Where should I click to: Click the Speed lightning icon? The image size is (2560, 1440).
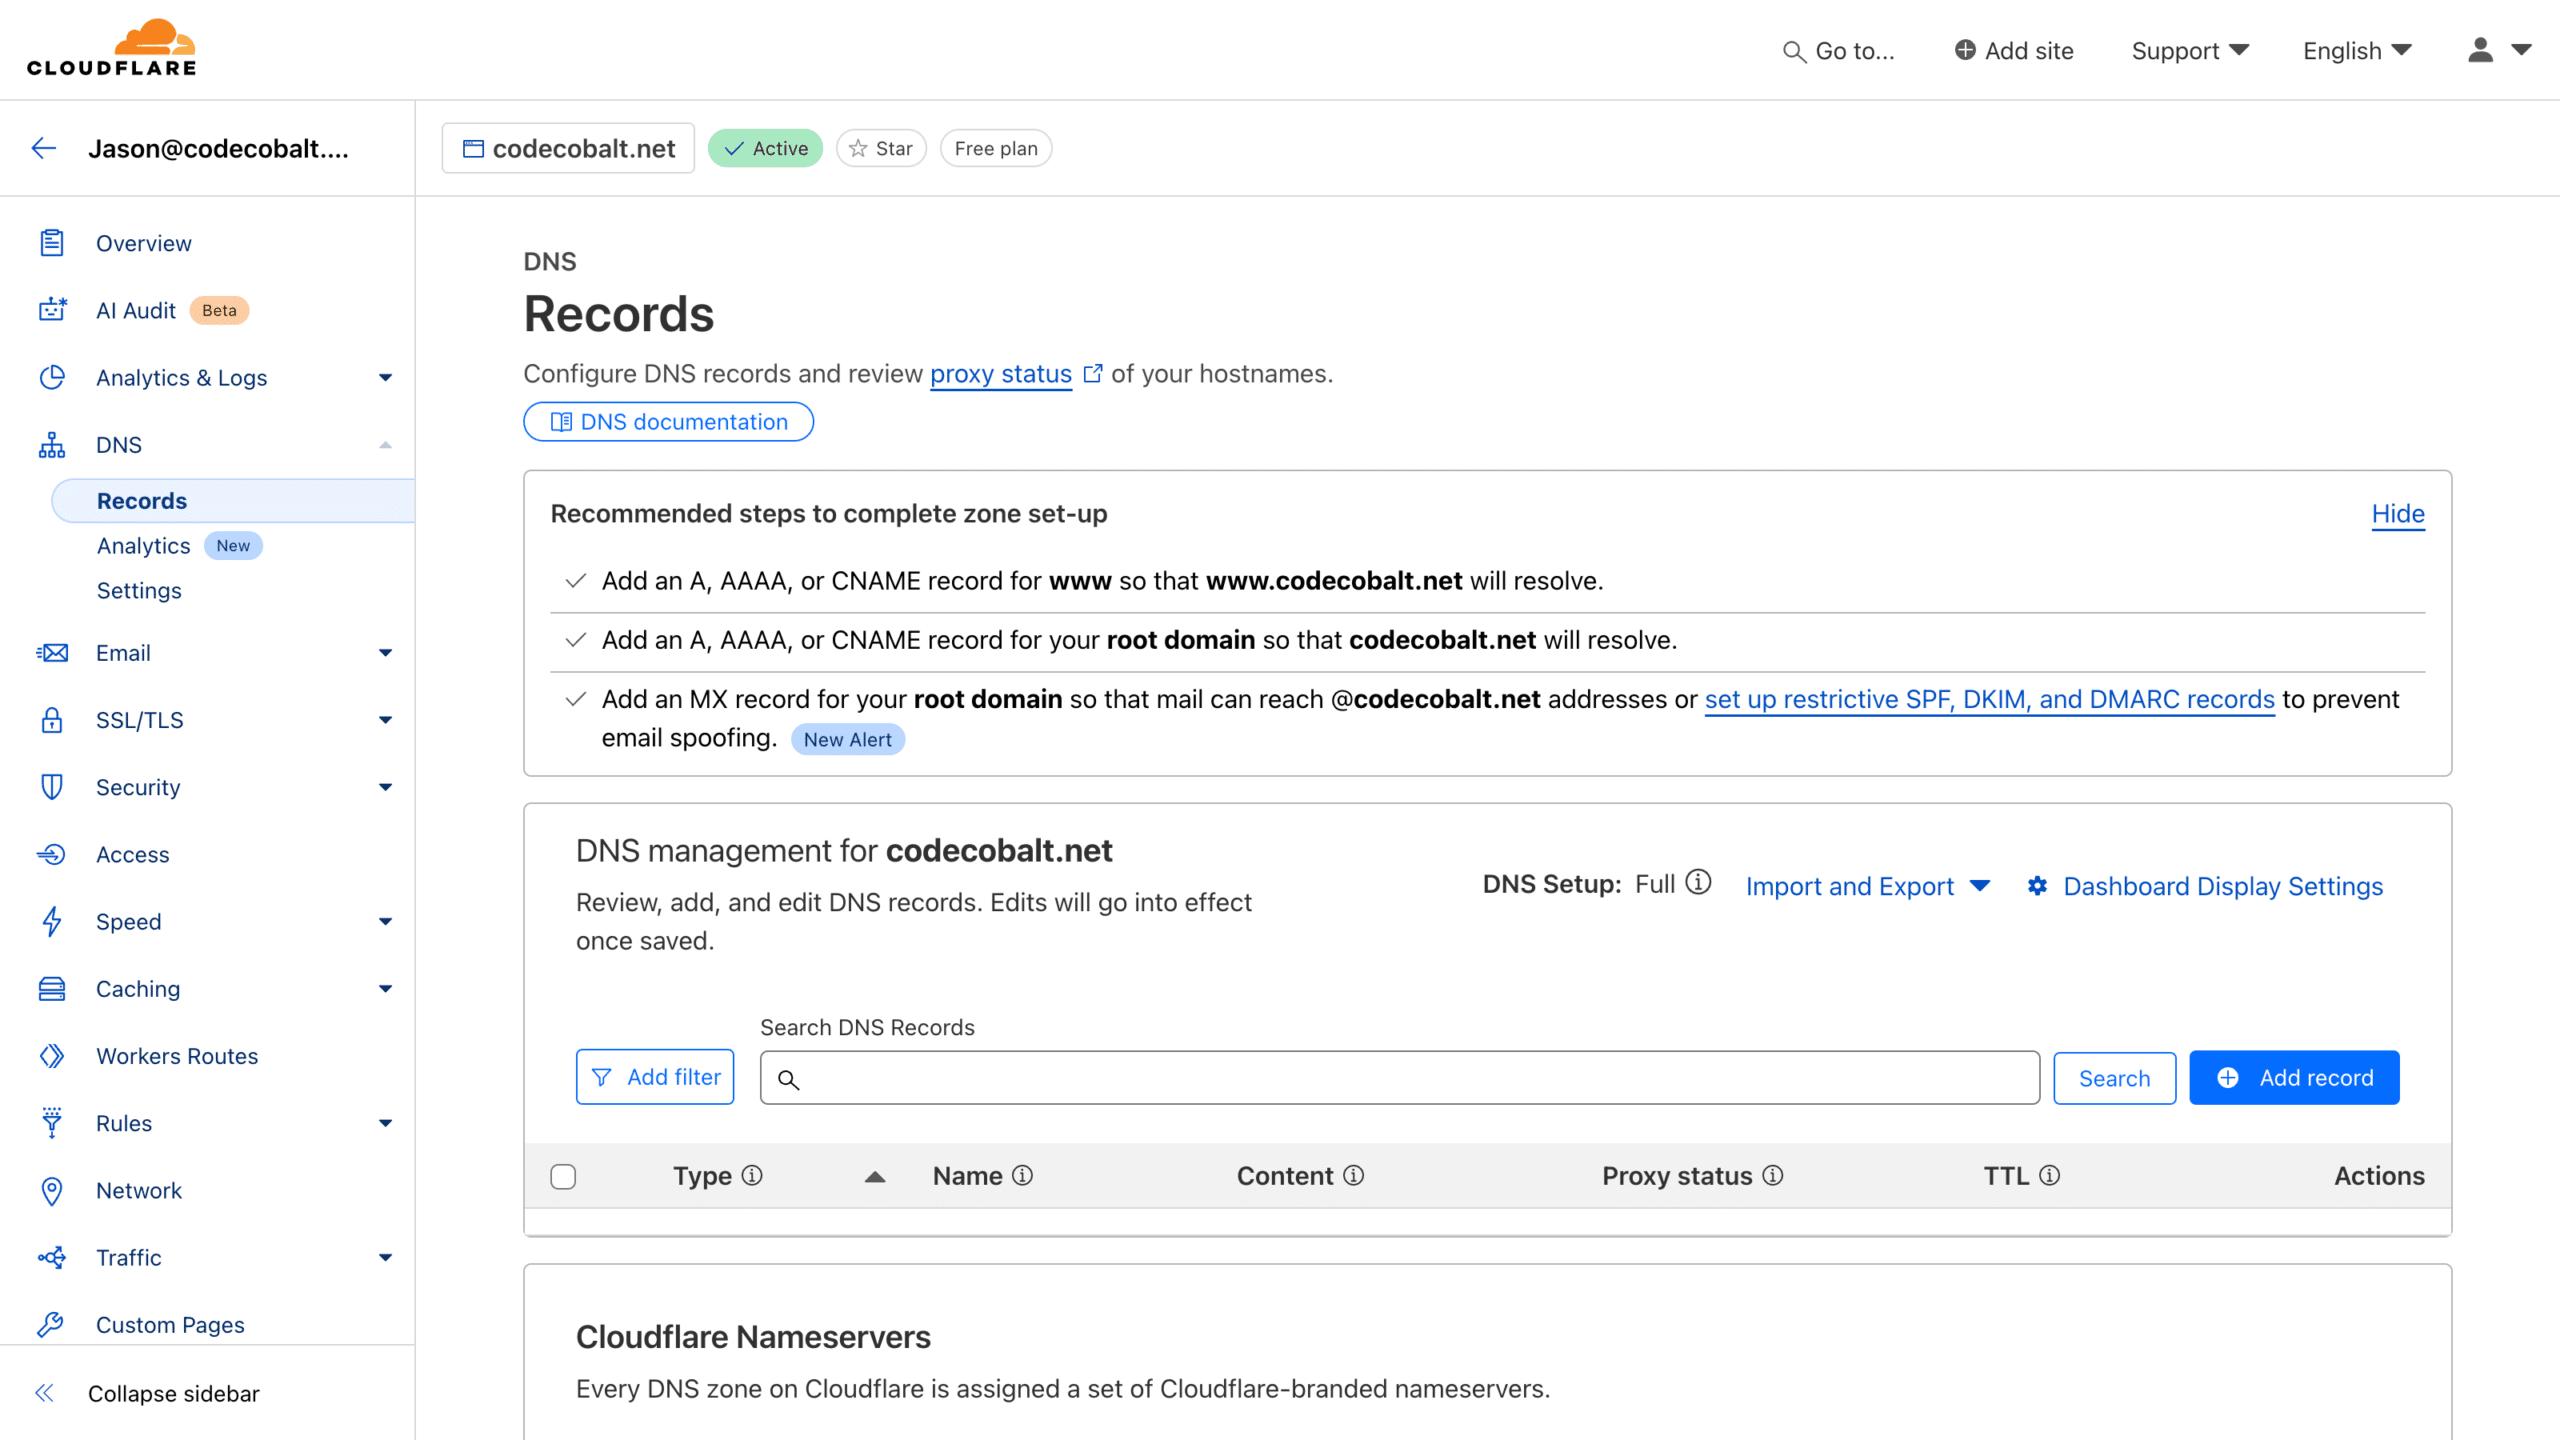(51, 921)
